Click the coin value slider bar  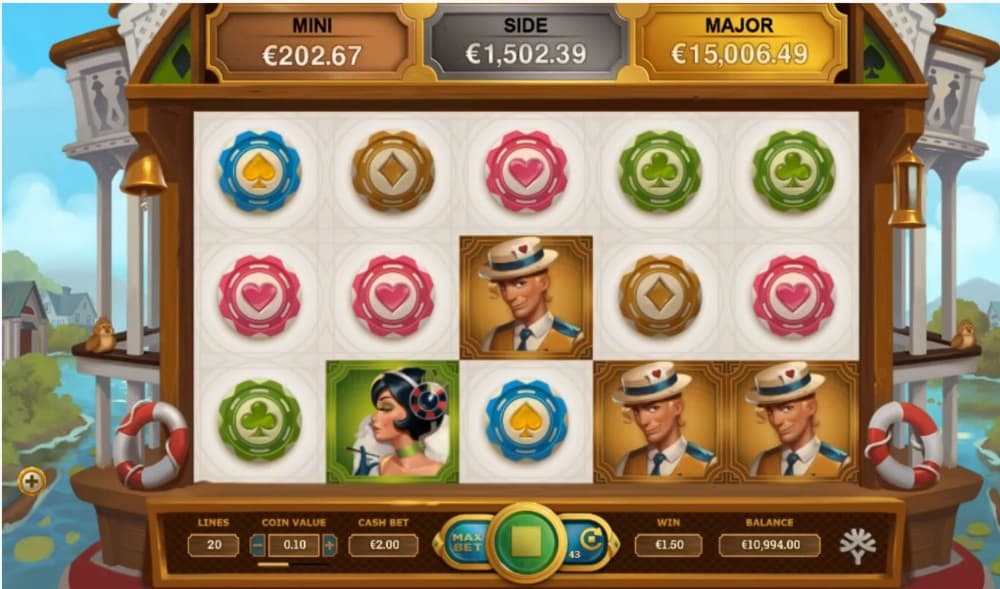293,564
